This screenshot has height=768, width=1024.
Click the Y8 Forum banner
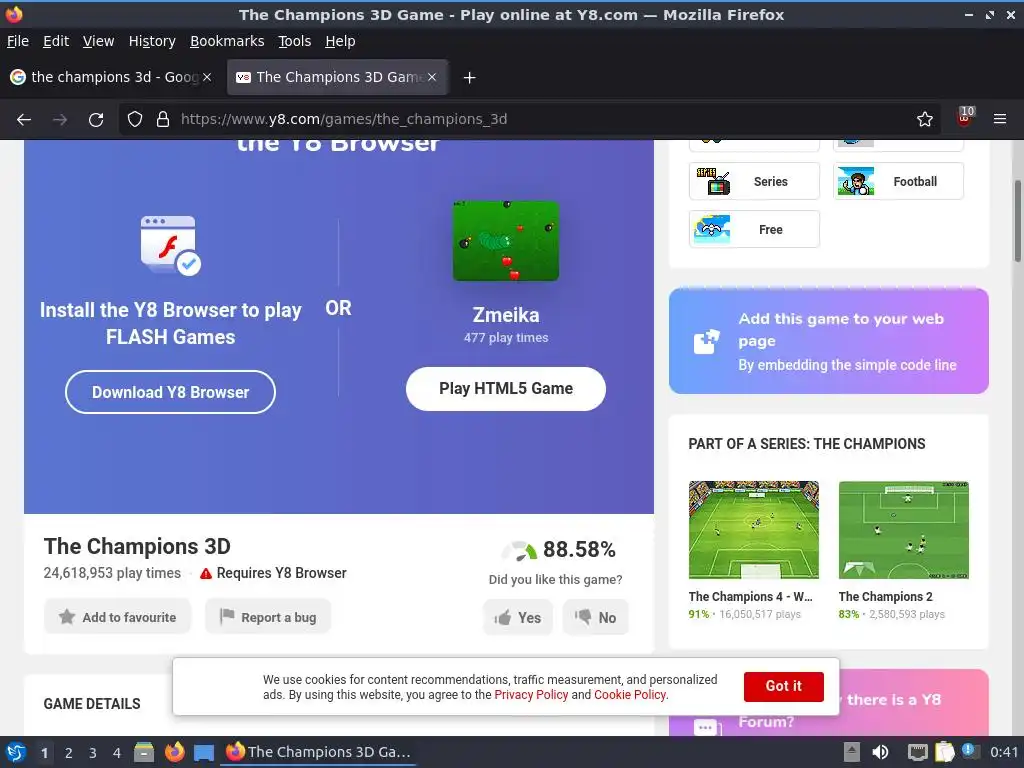tap(828, 703)
